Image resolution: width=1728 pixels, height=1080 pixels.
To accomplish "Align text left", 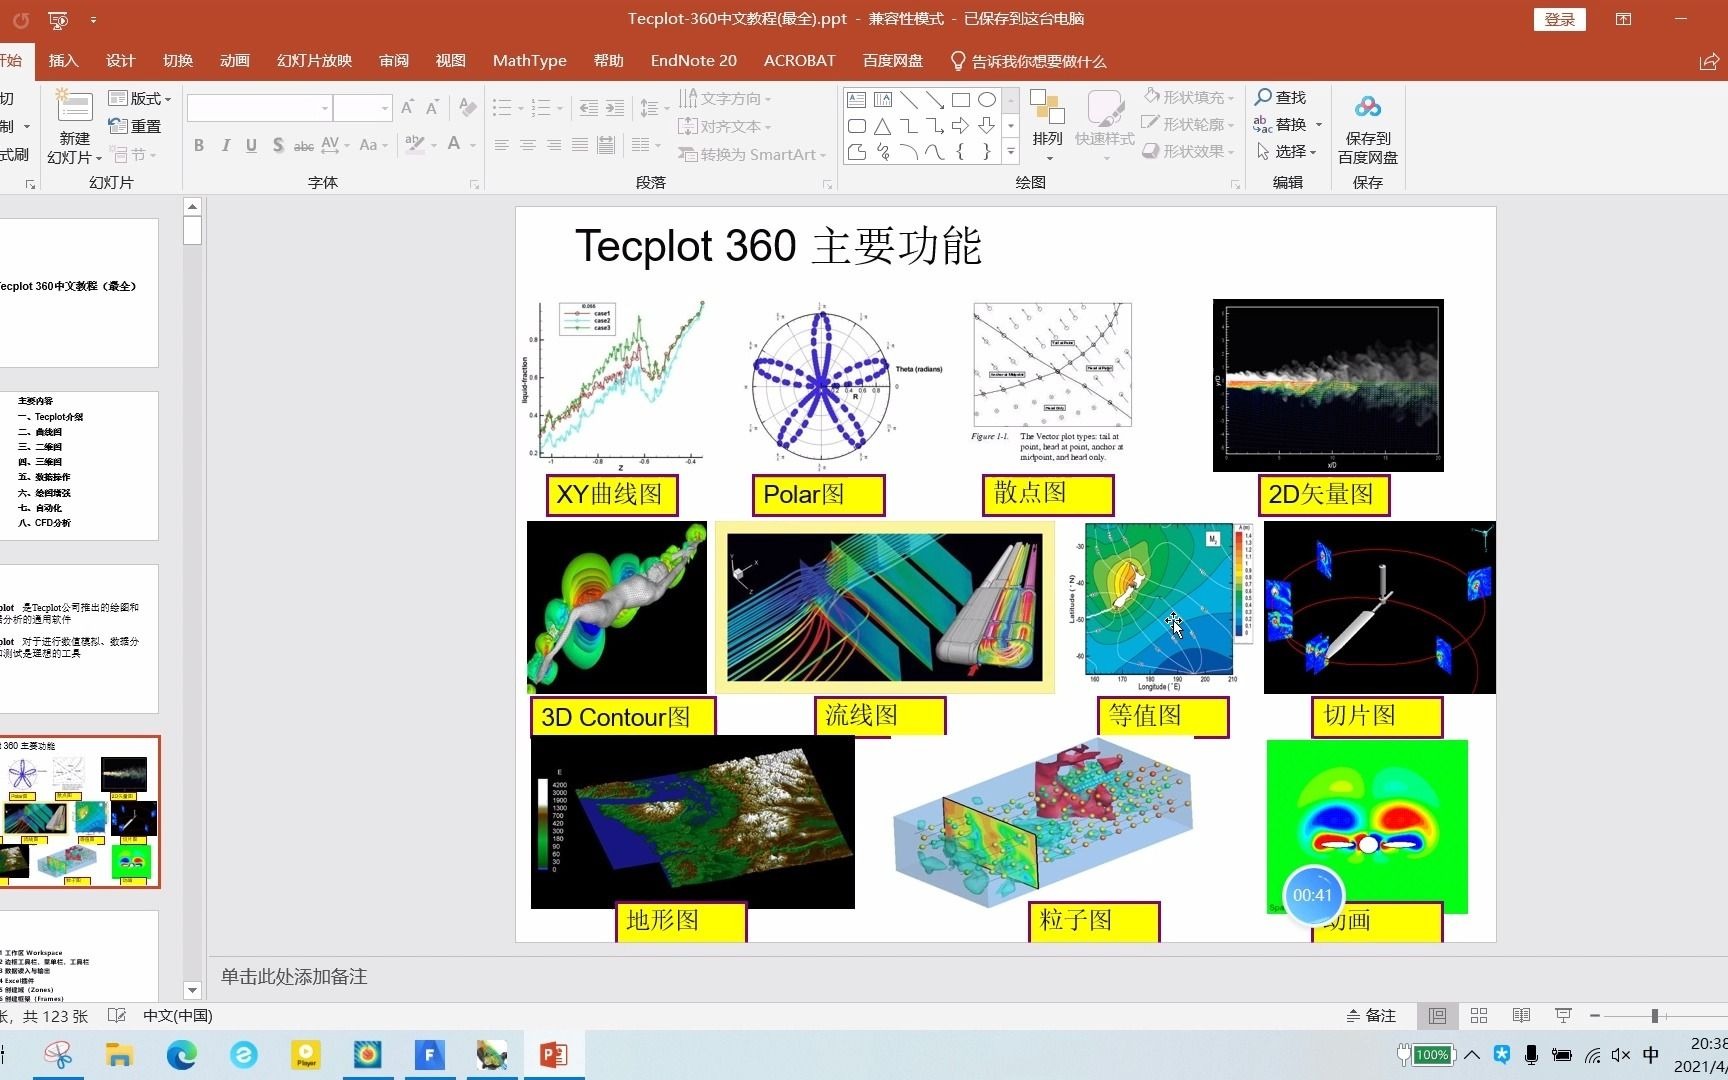I will [x=502, y=145].
